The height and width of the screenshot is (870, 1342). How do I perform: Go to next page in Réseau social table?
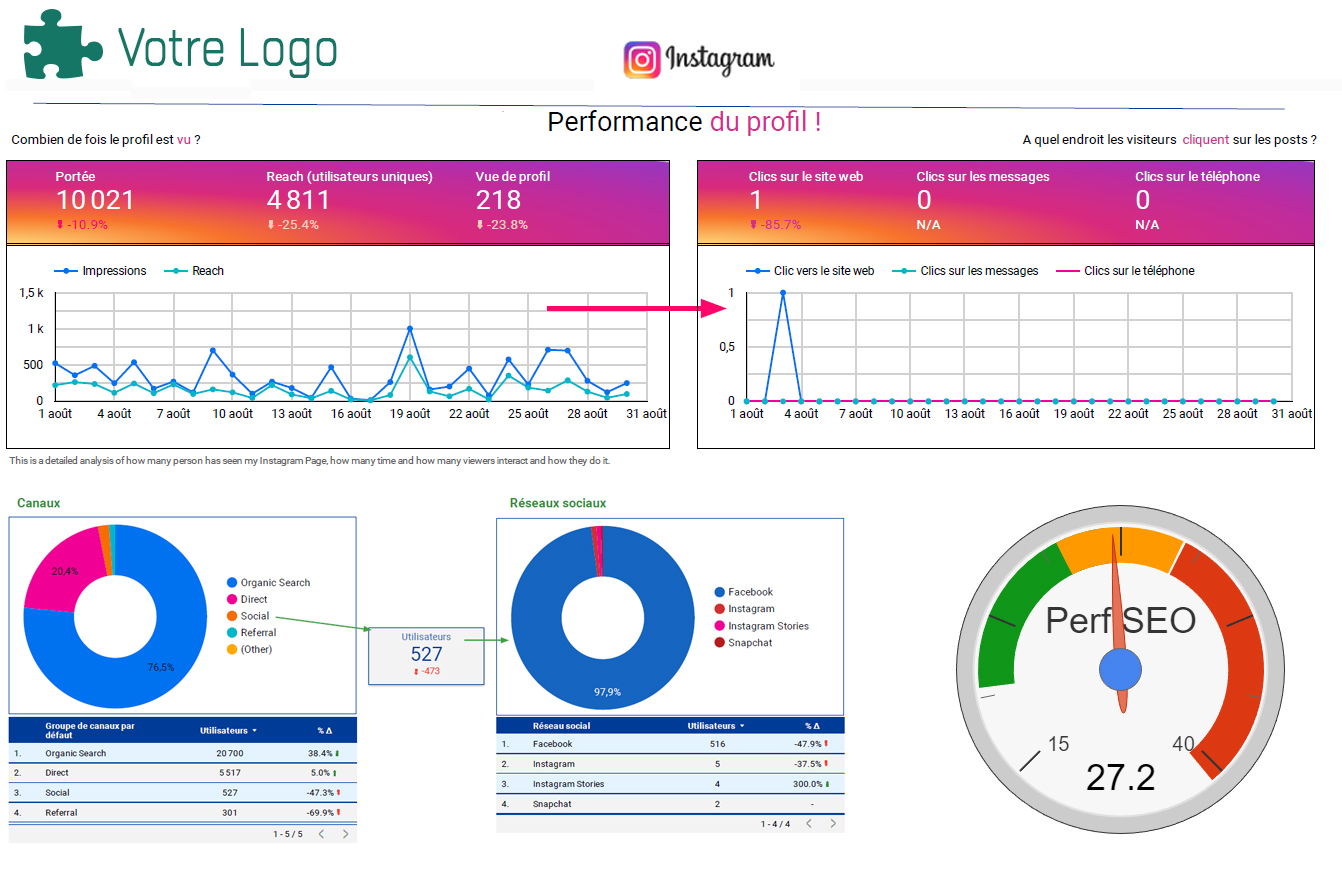(832, 824)
